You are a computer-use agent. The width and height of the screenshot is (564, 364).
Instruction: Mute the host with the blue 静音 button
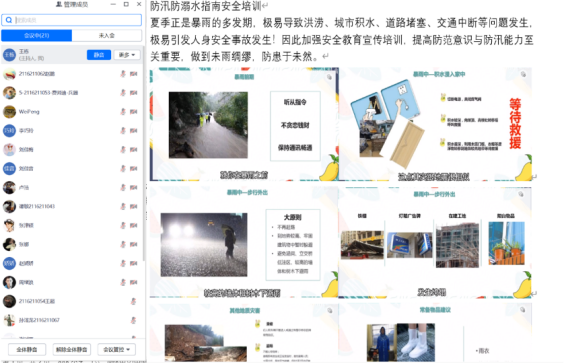click(99, 55)
